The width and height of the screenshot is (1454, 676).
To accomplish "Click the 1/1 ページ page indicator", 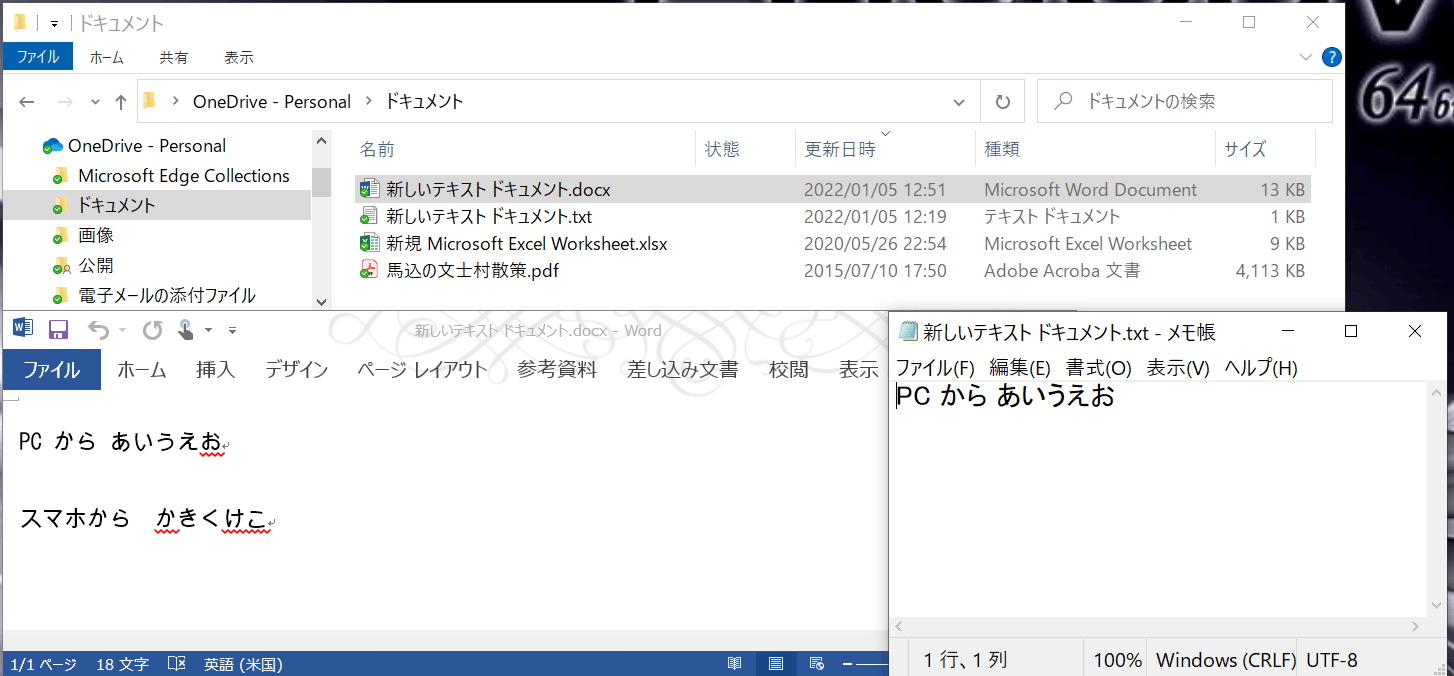I will [43, 663].
